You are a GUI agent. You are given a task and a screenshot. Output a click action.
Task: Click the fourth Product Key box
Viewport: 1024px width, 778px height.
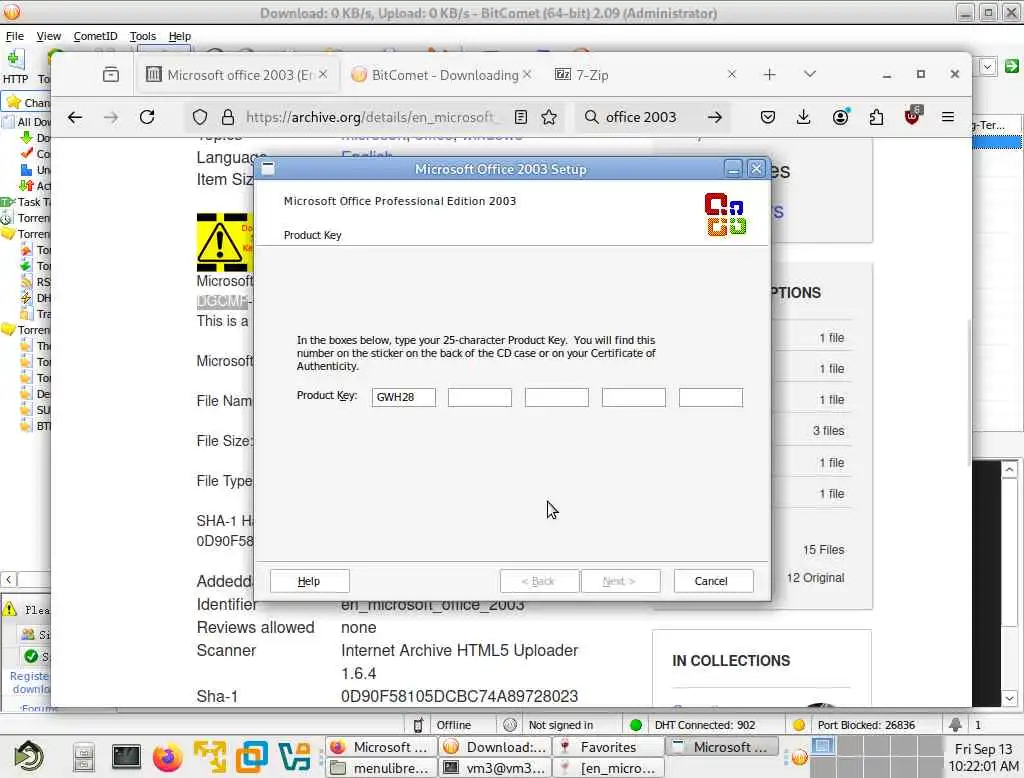pos(633,397)
